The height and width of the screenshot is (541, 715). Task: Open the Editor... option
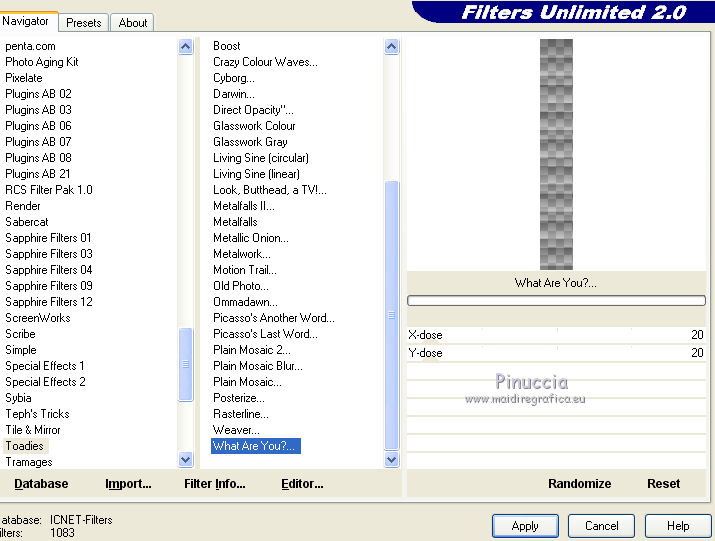click(302, 484)
